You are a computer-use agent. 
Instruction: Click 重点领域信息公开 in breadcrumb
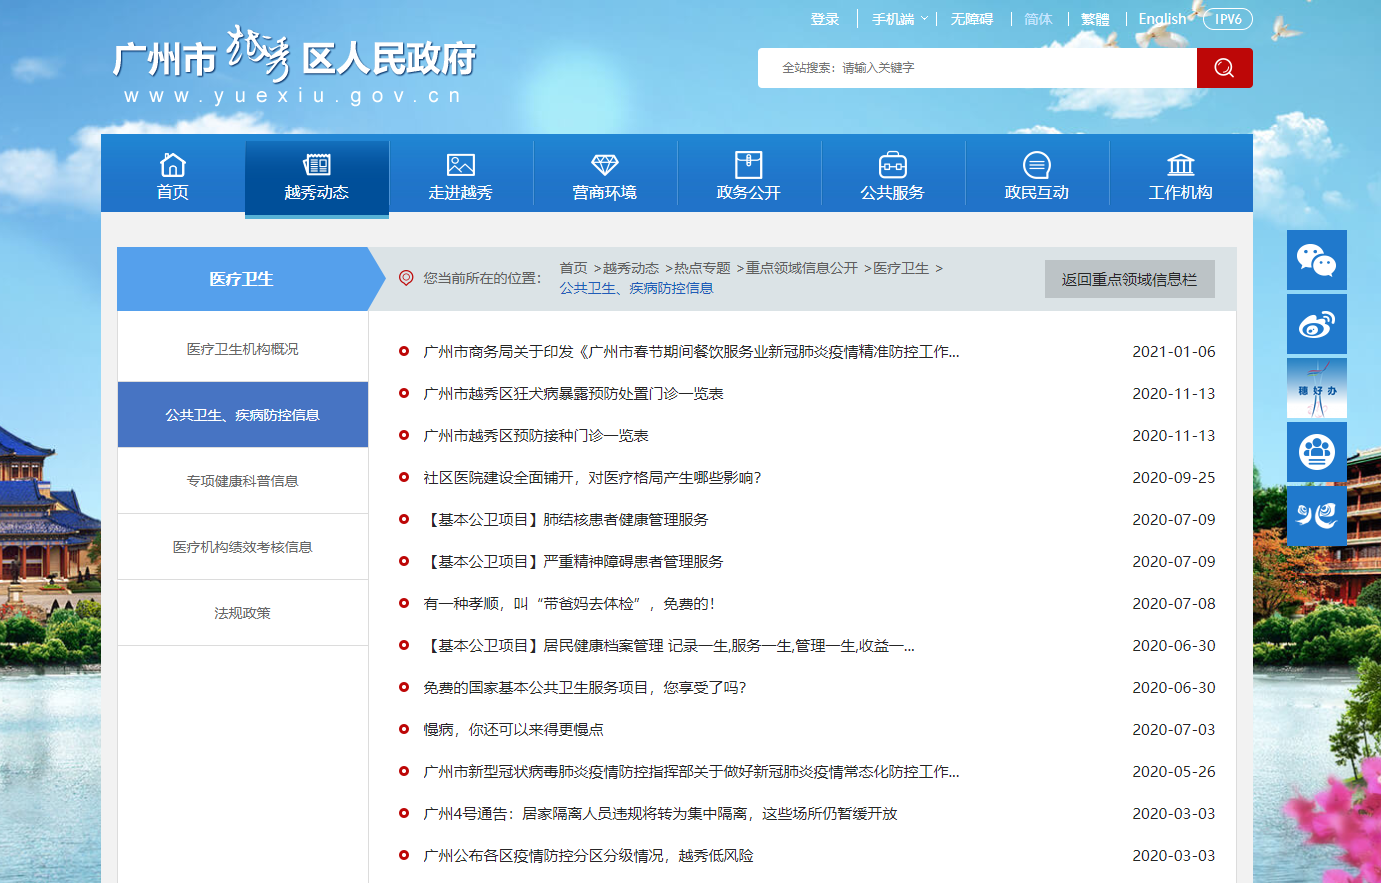801,268
